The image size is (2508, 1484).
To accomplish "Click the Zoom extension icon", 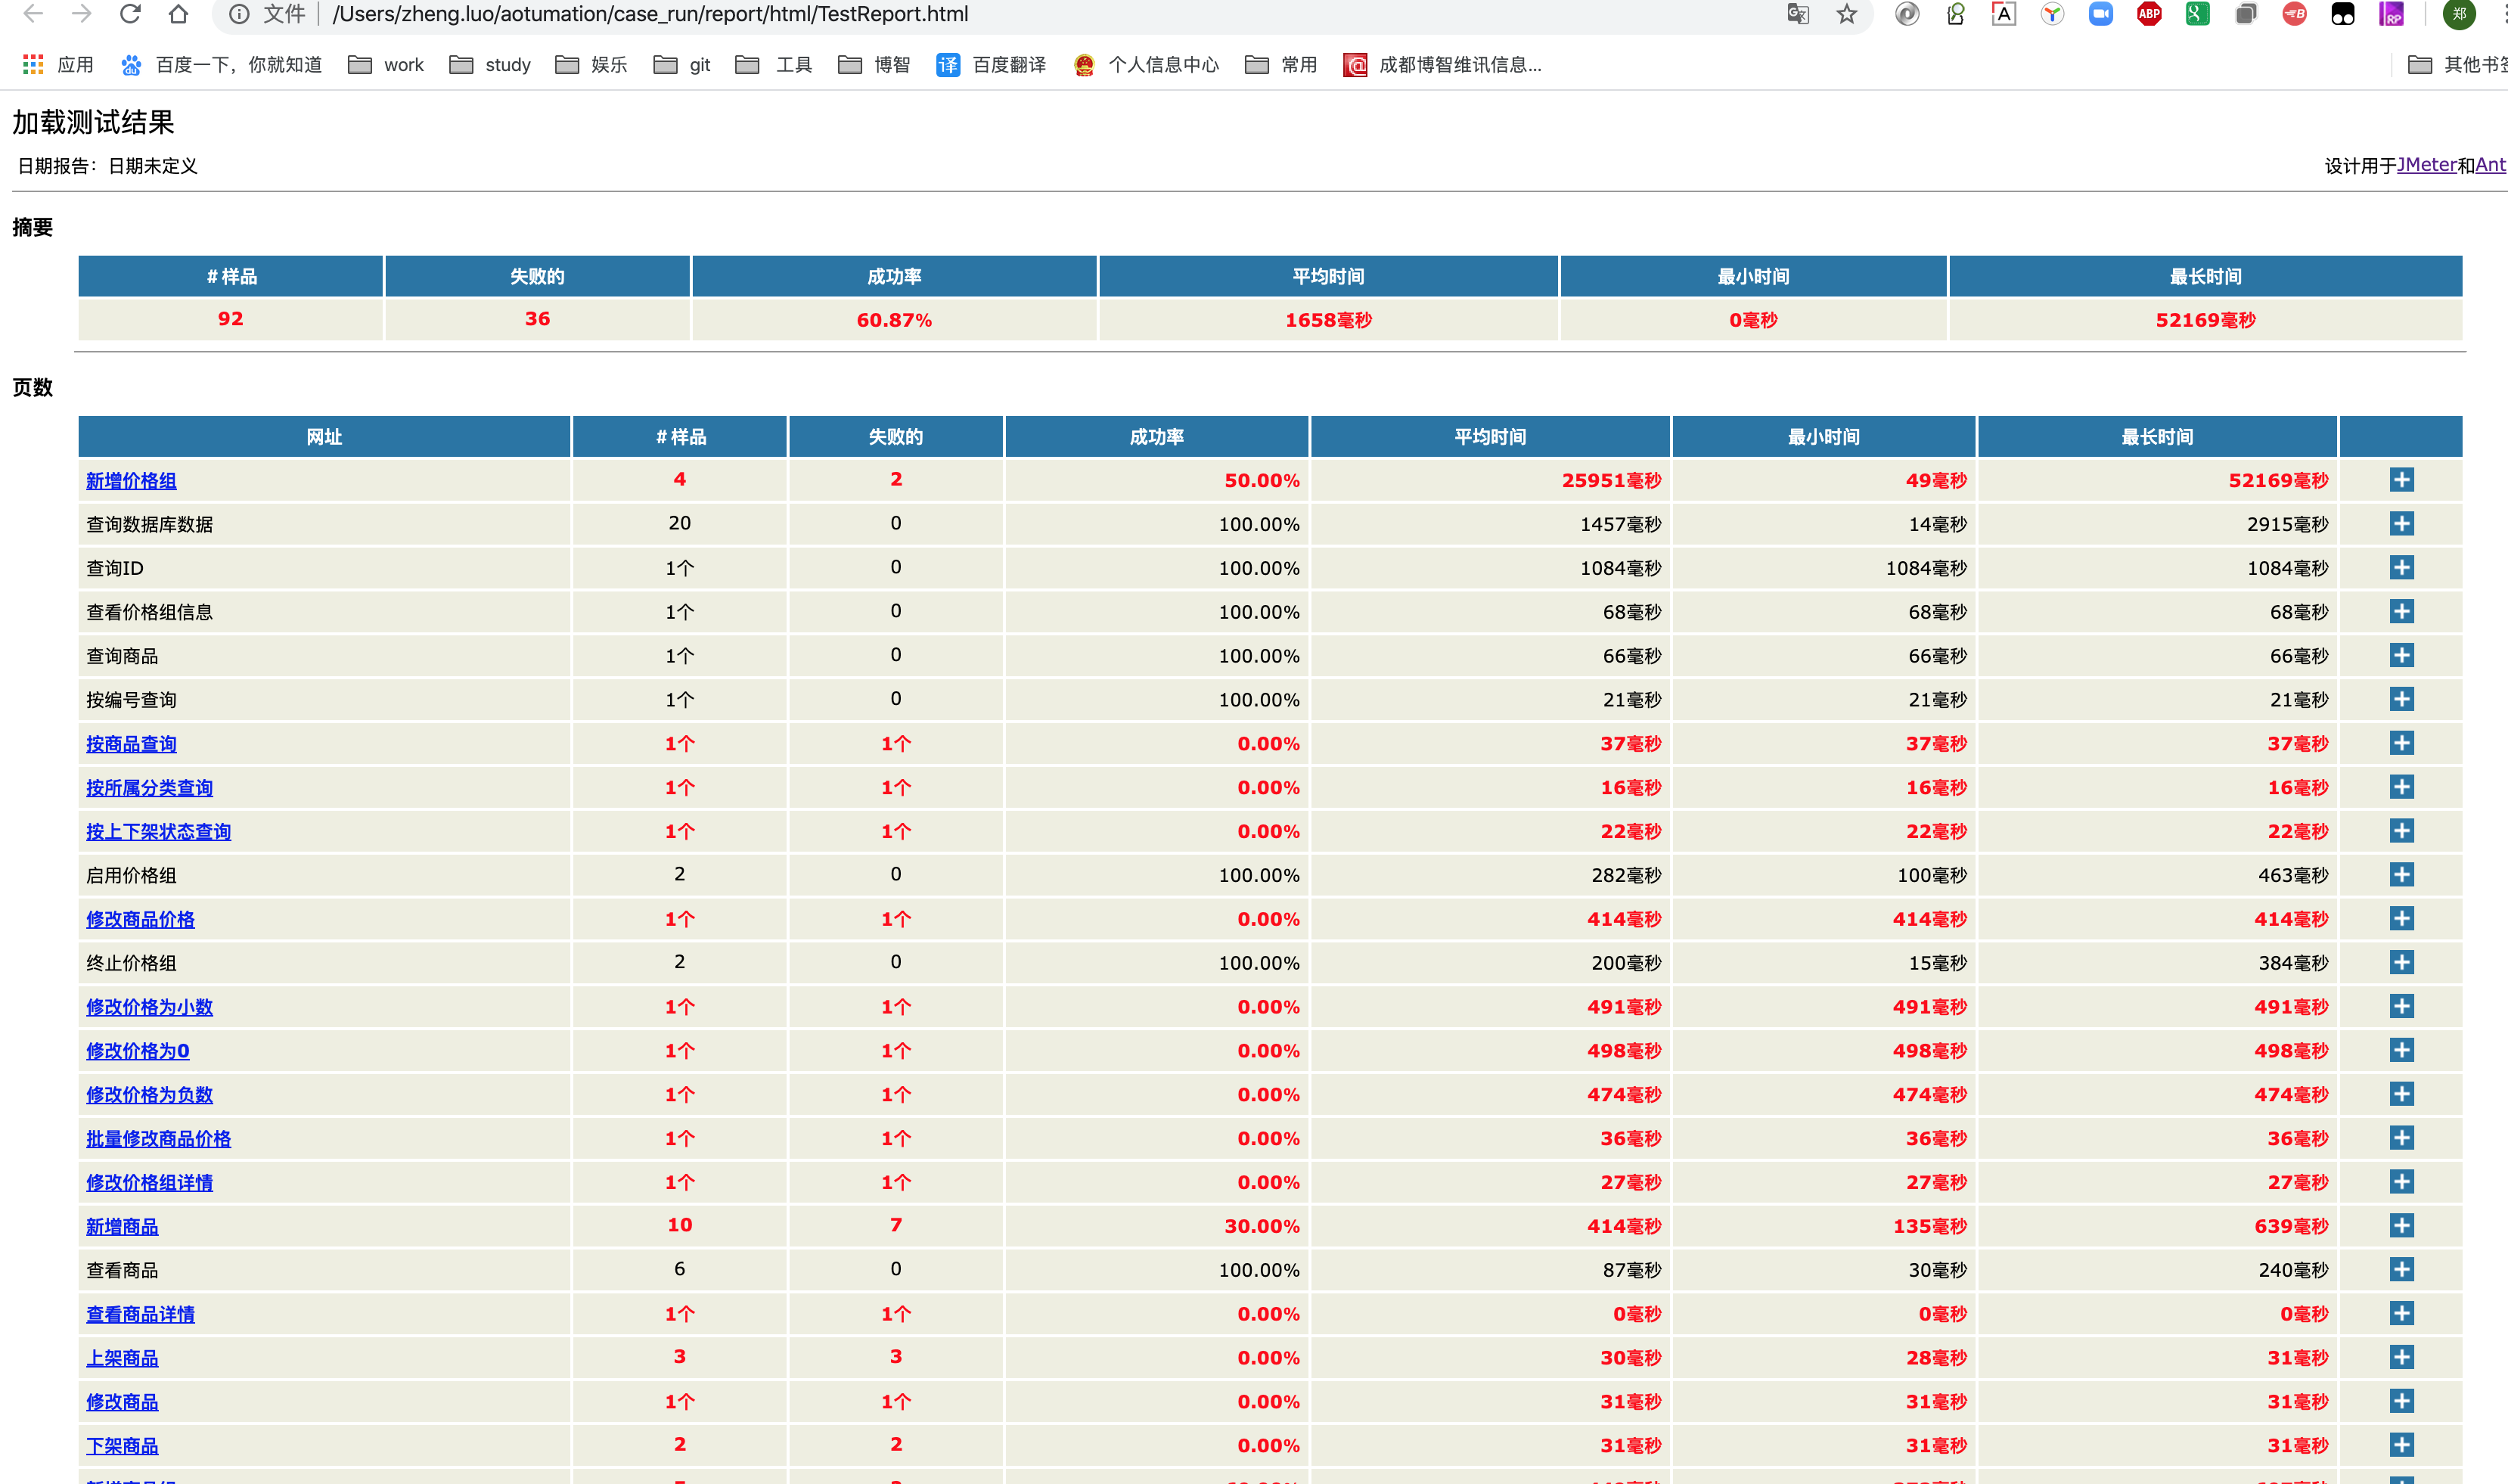I will click(2100, 14).
